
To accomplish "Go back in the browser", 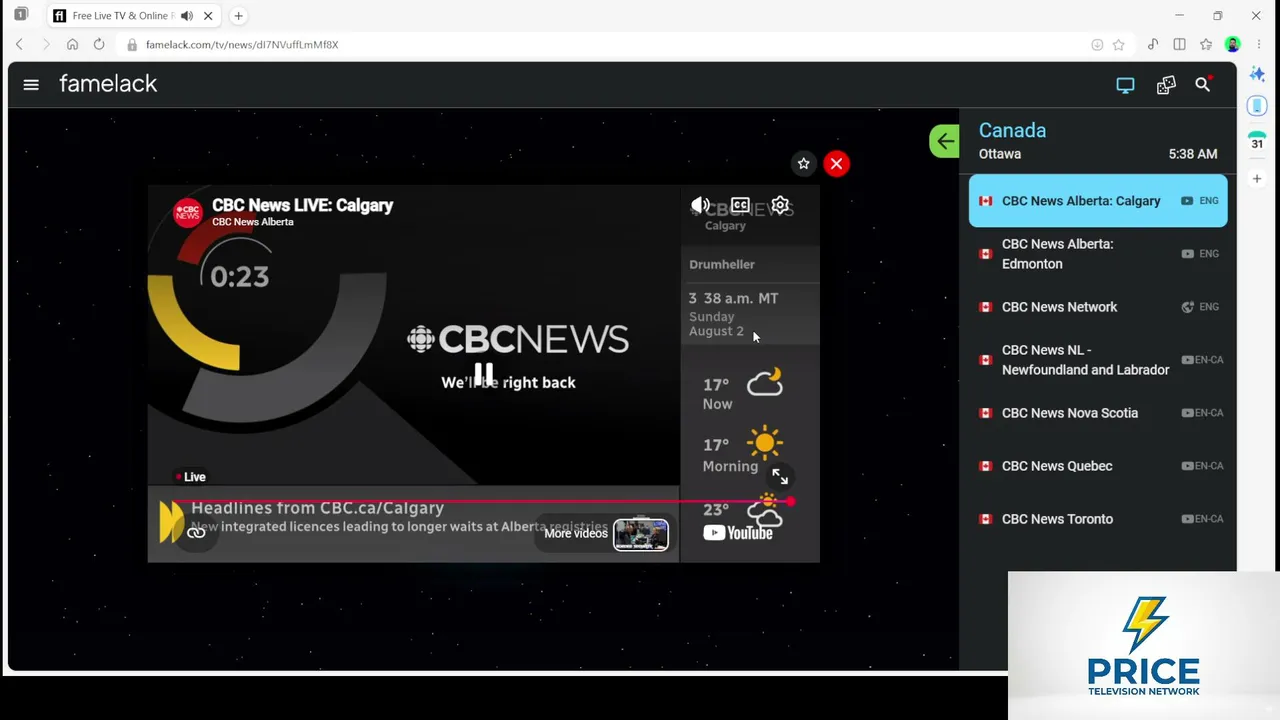I will click(19, 44).
